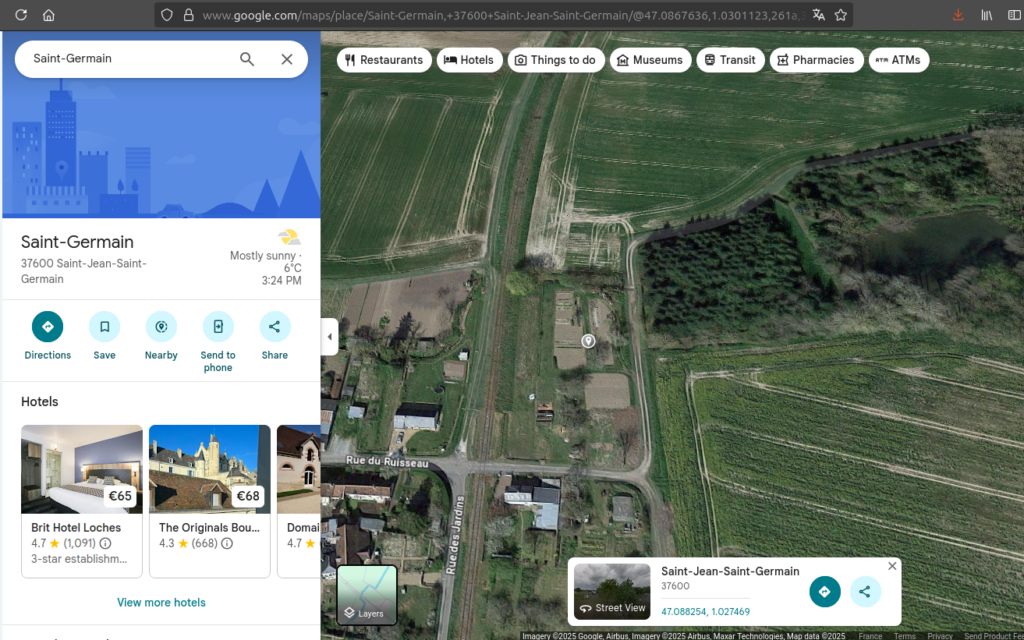Select the Hotels category chip

click(x=469, y=60)
